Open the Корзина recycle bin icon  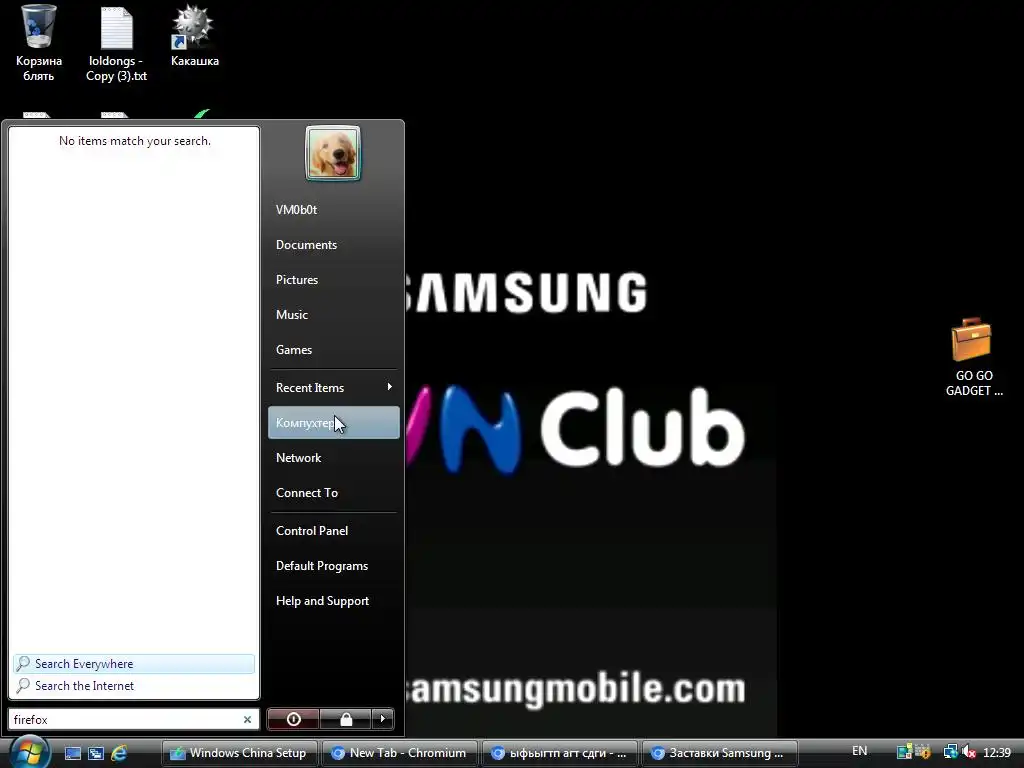38,43
